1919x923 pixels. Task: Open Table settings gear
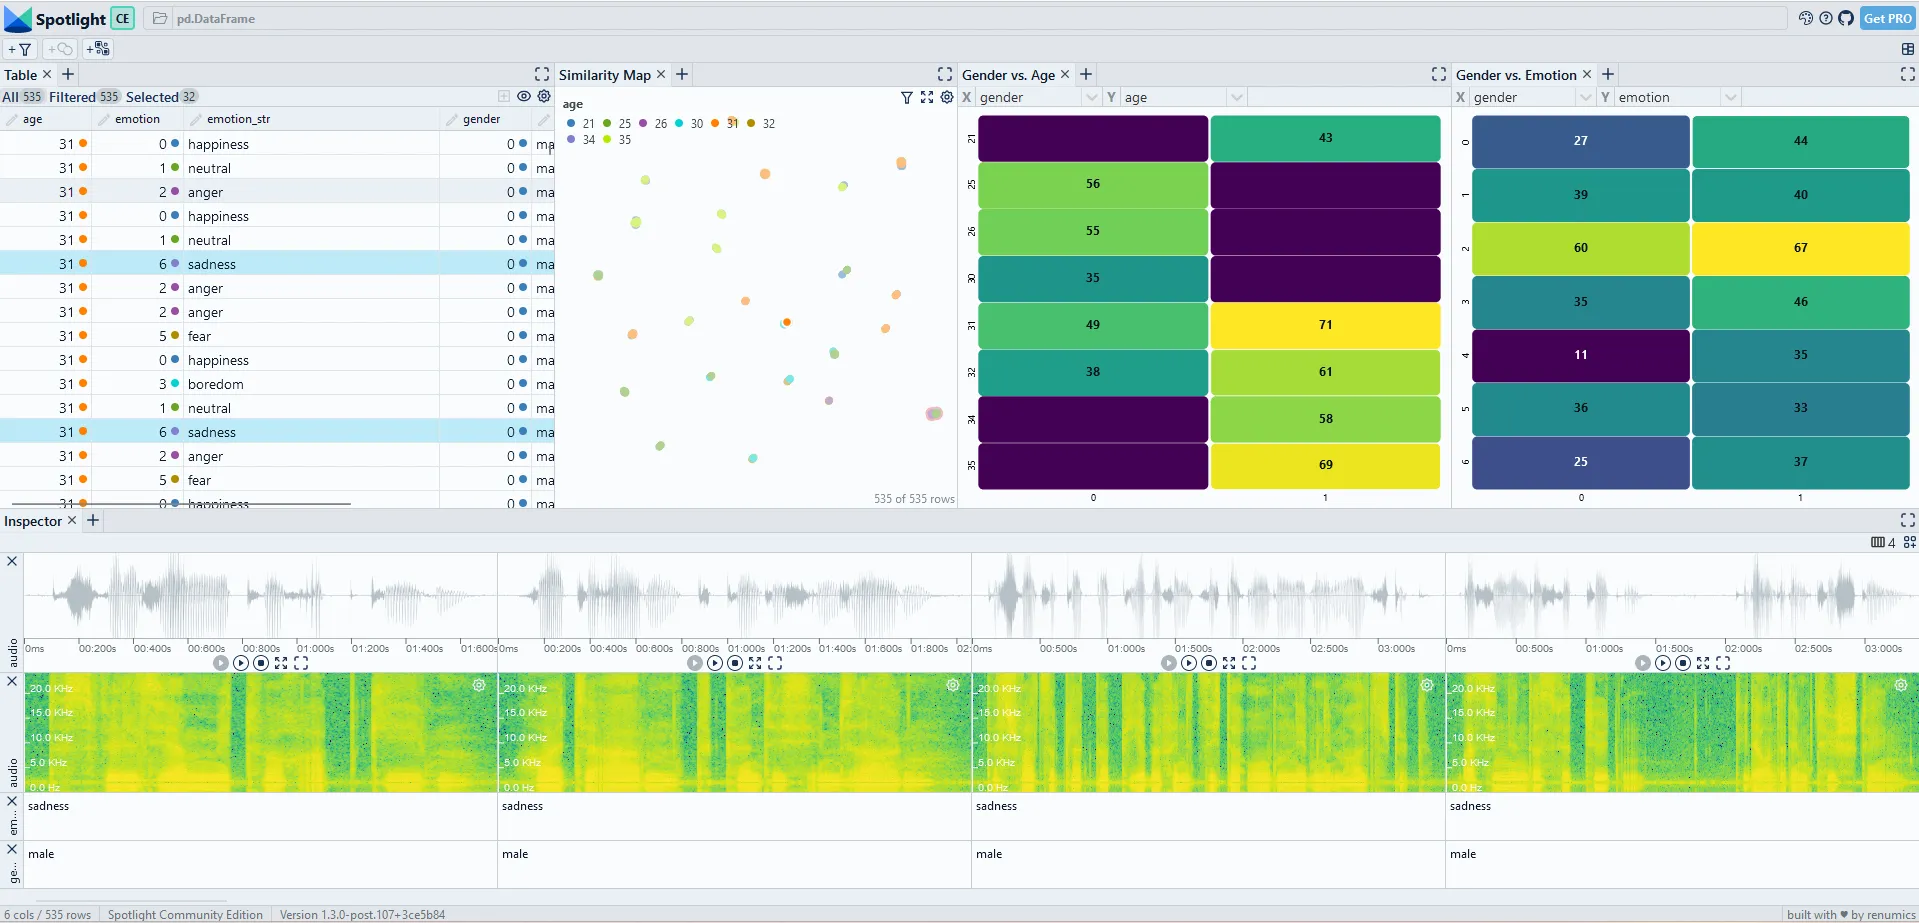click(544, 96)
